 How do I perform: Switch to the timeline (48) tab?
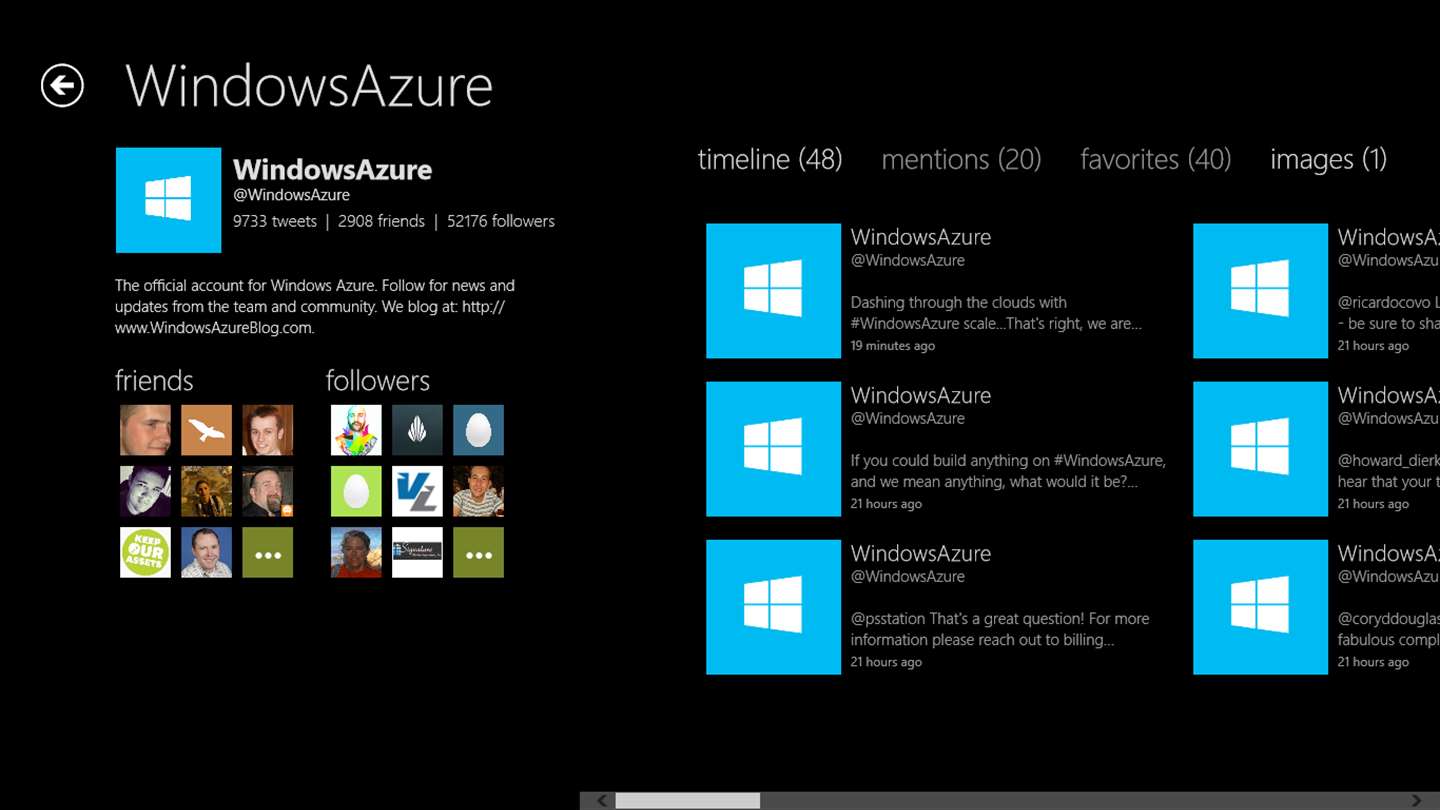tap(770, 159)
